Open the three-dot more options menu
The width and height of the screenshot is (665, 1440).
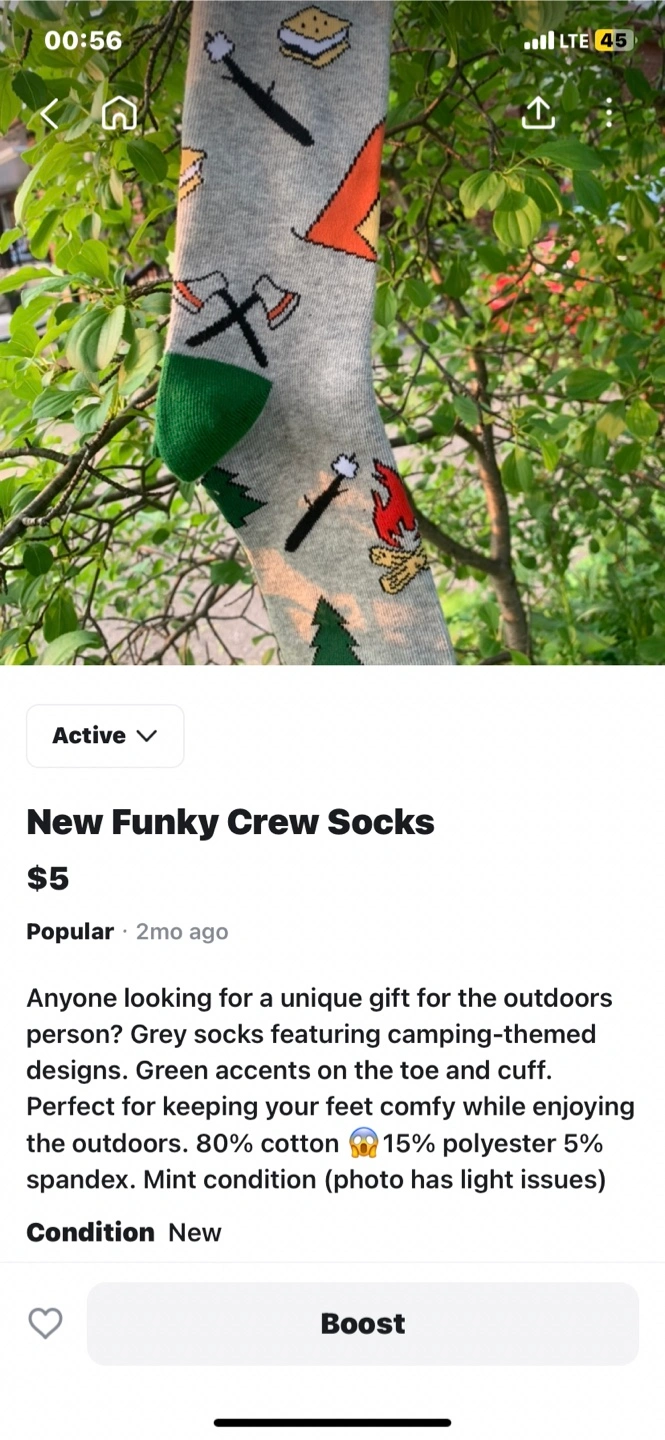pyautogui.click(x=609, y=113)
